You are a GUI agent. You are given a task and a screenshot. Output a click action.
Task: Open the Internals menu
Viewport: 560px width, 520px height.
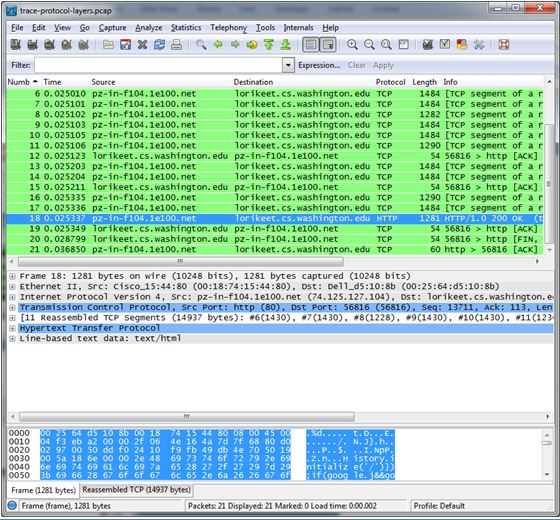(299, 28)
